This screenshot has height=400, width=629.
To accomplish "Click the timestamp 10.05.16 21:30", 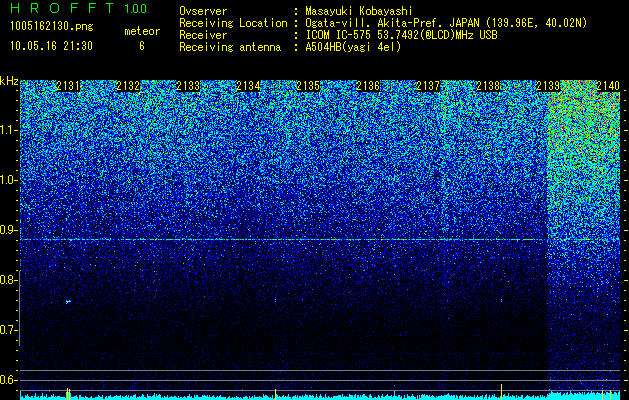I will (x=51, y=46).
